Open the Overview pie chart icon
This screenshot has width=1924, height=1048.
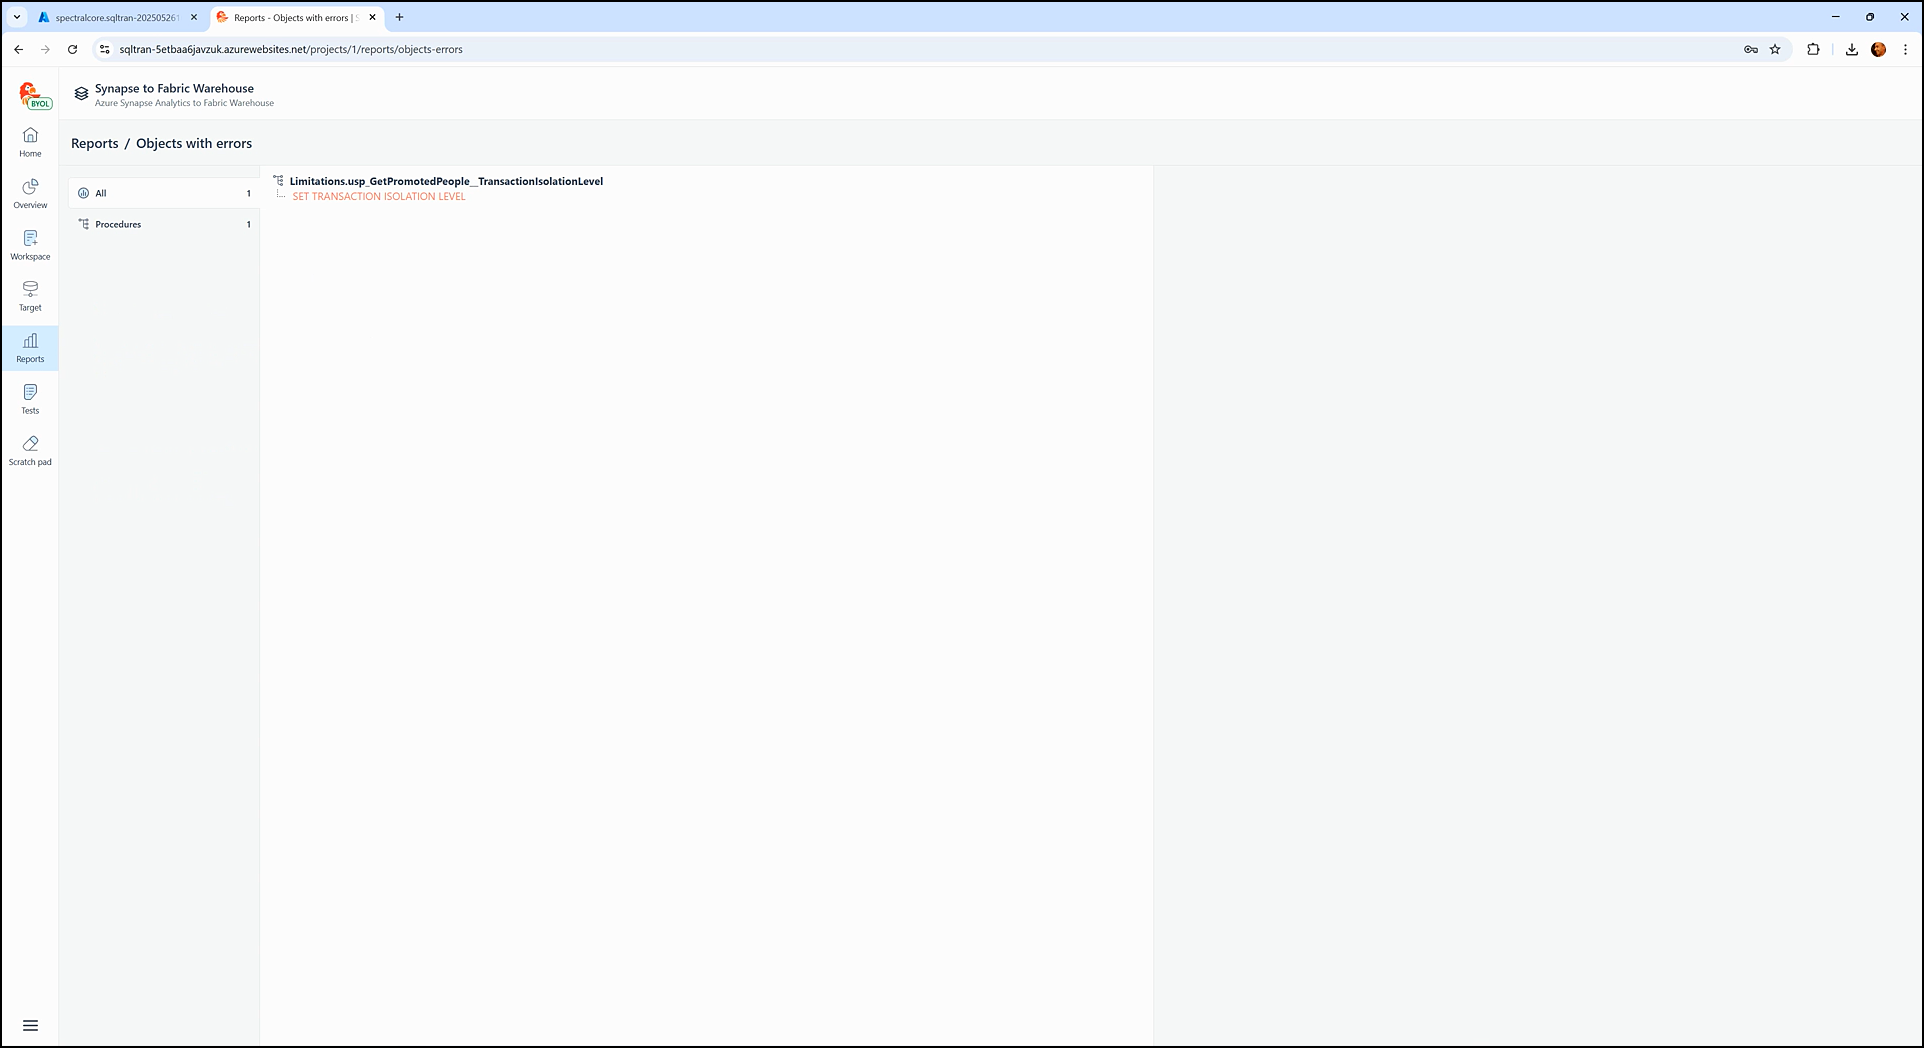(30, 193)
